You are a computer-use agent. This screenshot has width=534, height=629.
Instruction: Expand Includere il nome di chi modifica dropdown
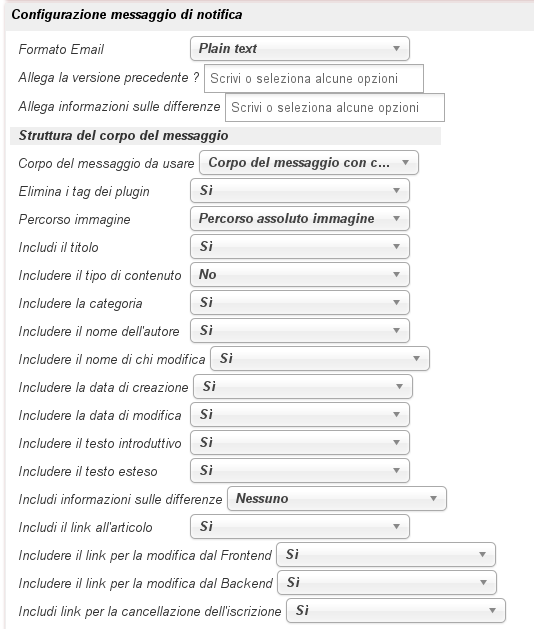pyautogui.click(x=320, y=359)
